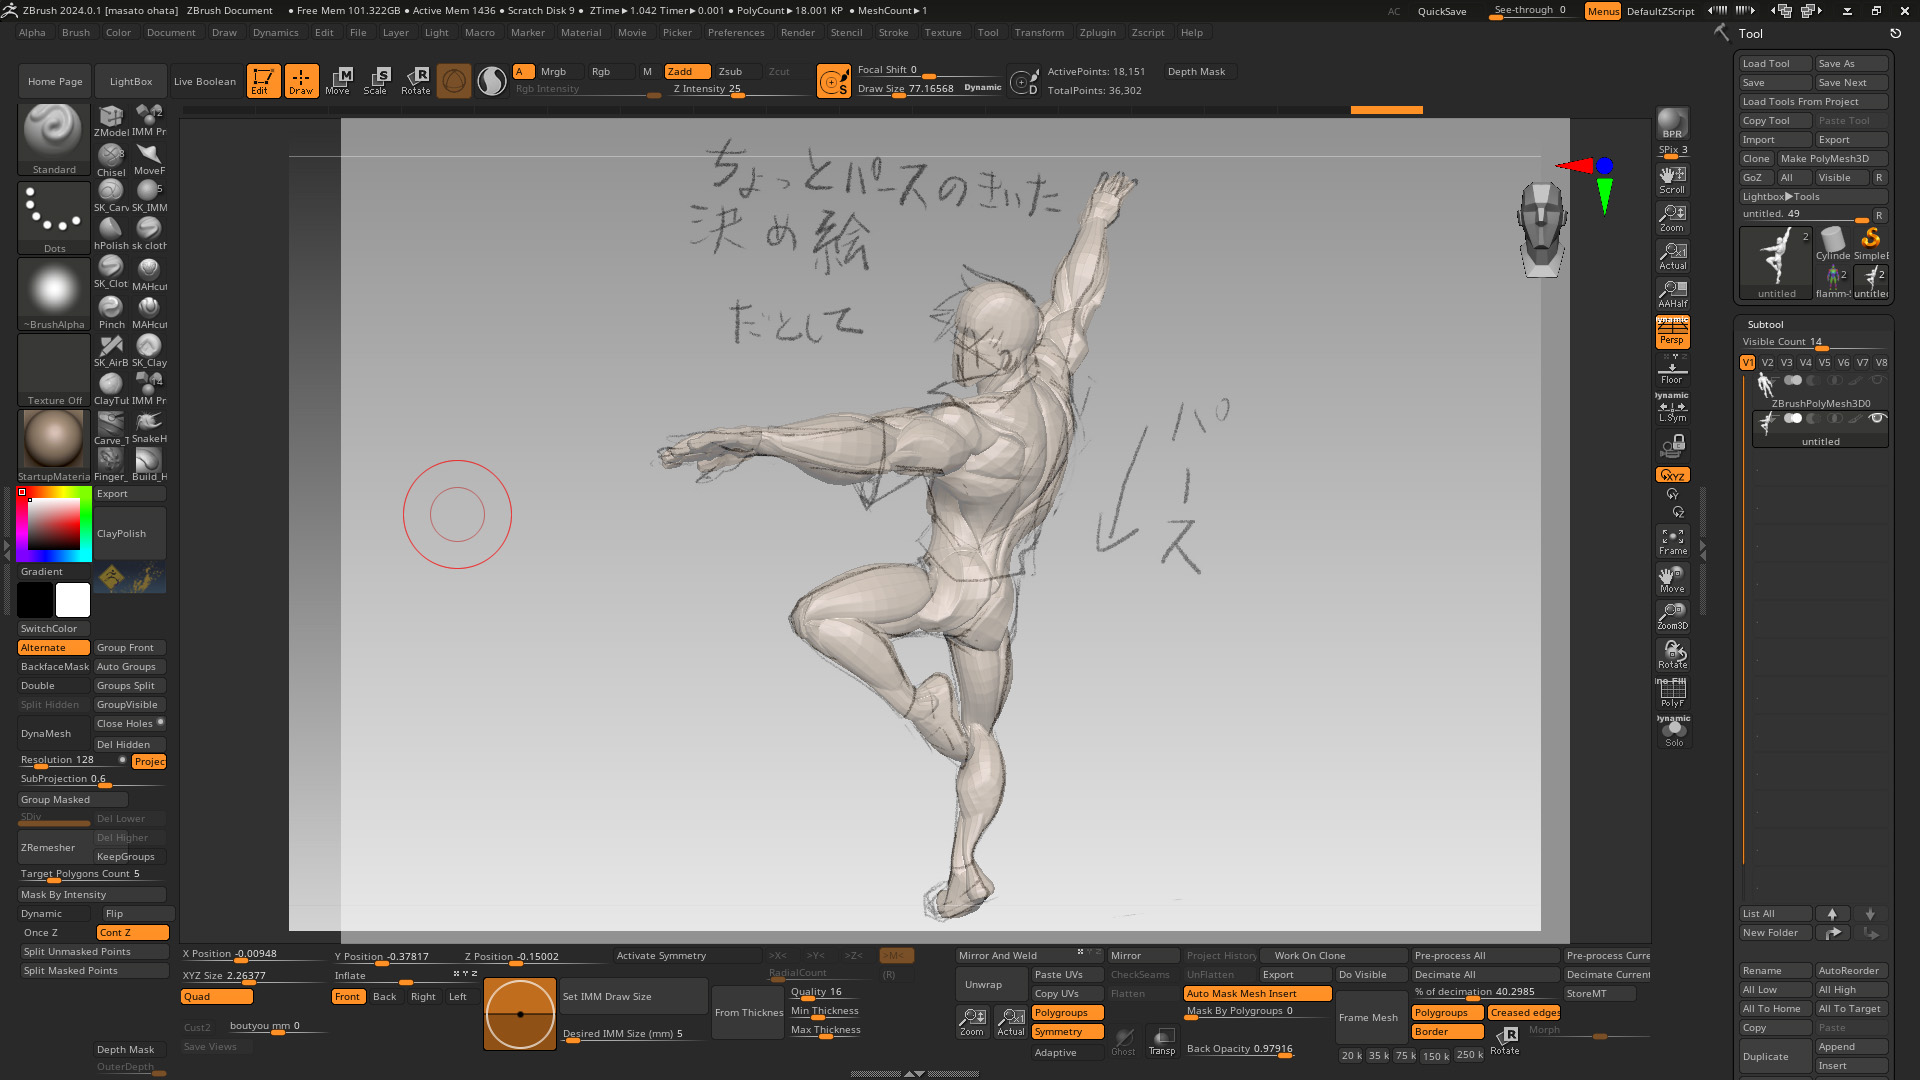Select the Scale gyro on top shelf

click(x=377, y=81)
